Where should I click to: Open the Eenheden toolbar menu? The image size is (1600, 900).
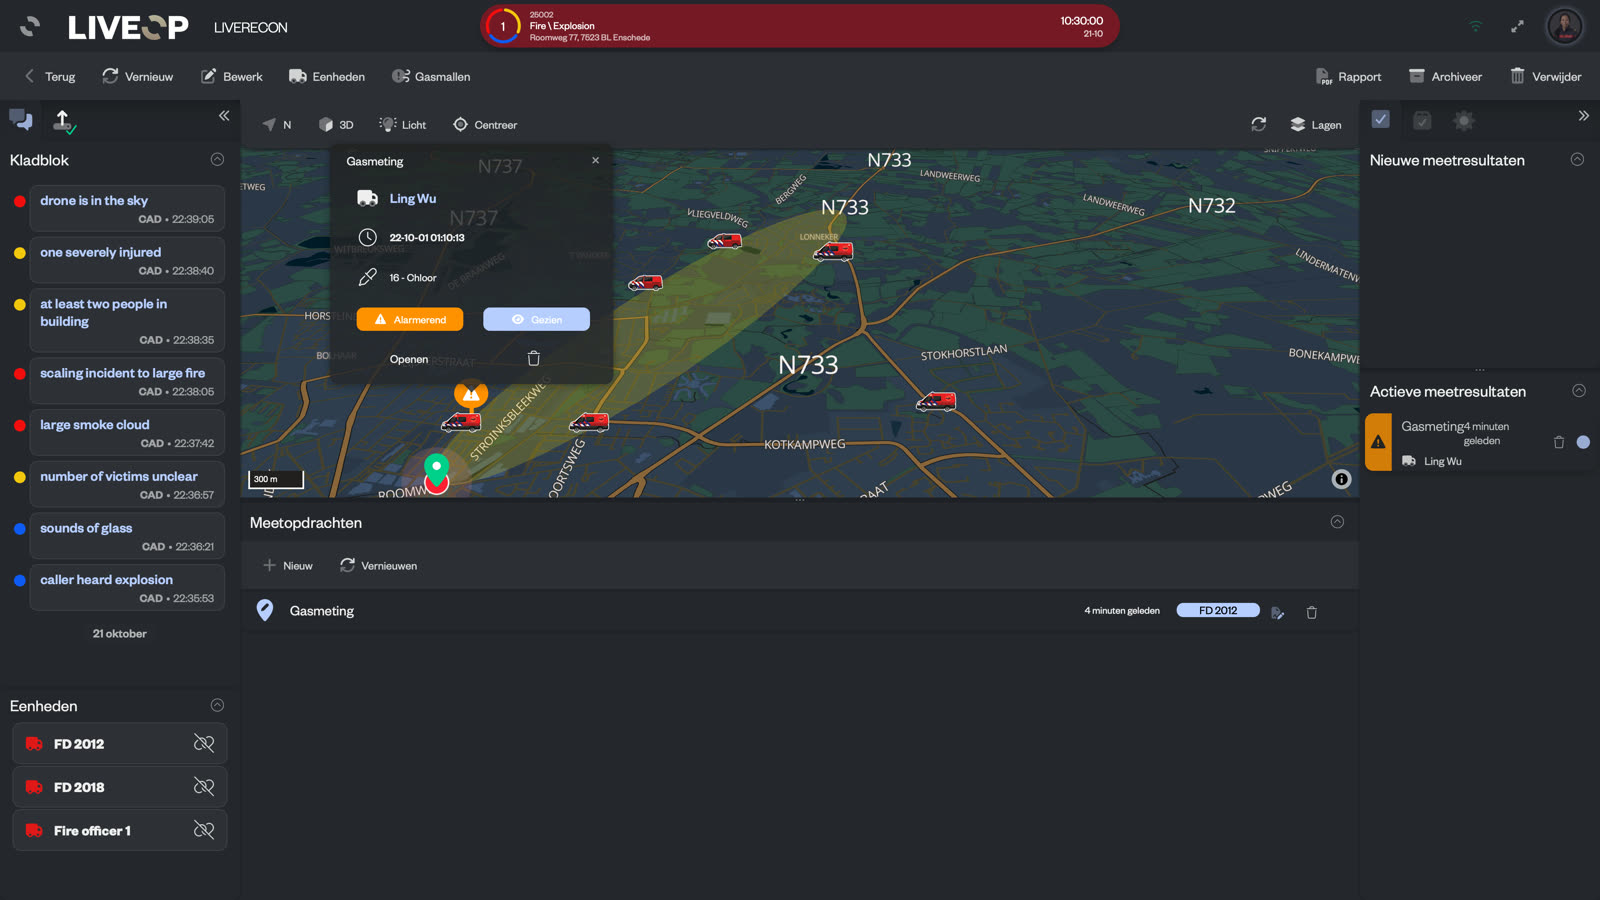pos(327,77)
